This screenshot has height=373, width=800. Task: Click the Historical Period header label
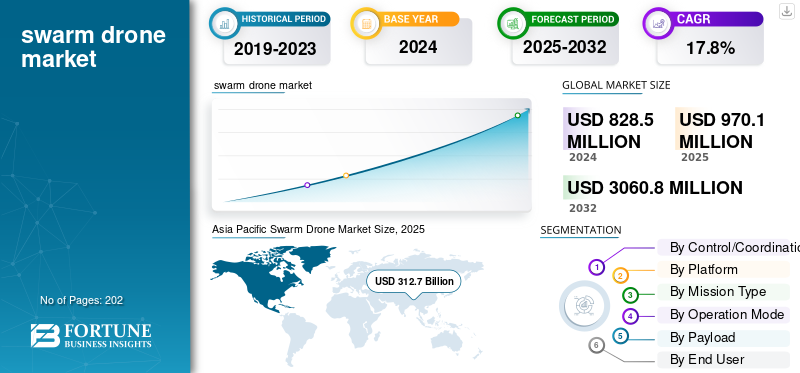coord(284,19)
